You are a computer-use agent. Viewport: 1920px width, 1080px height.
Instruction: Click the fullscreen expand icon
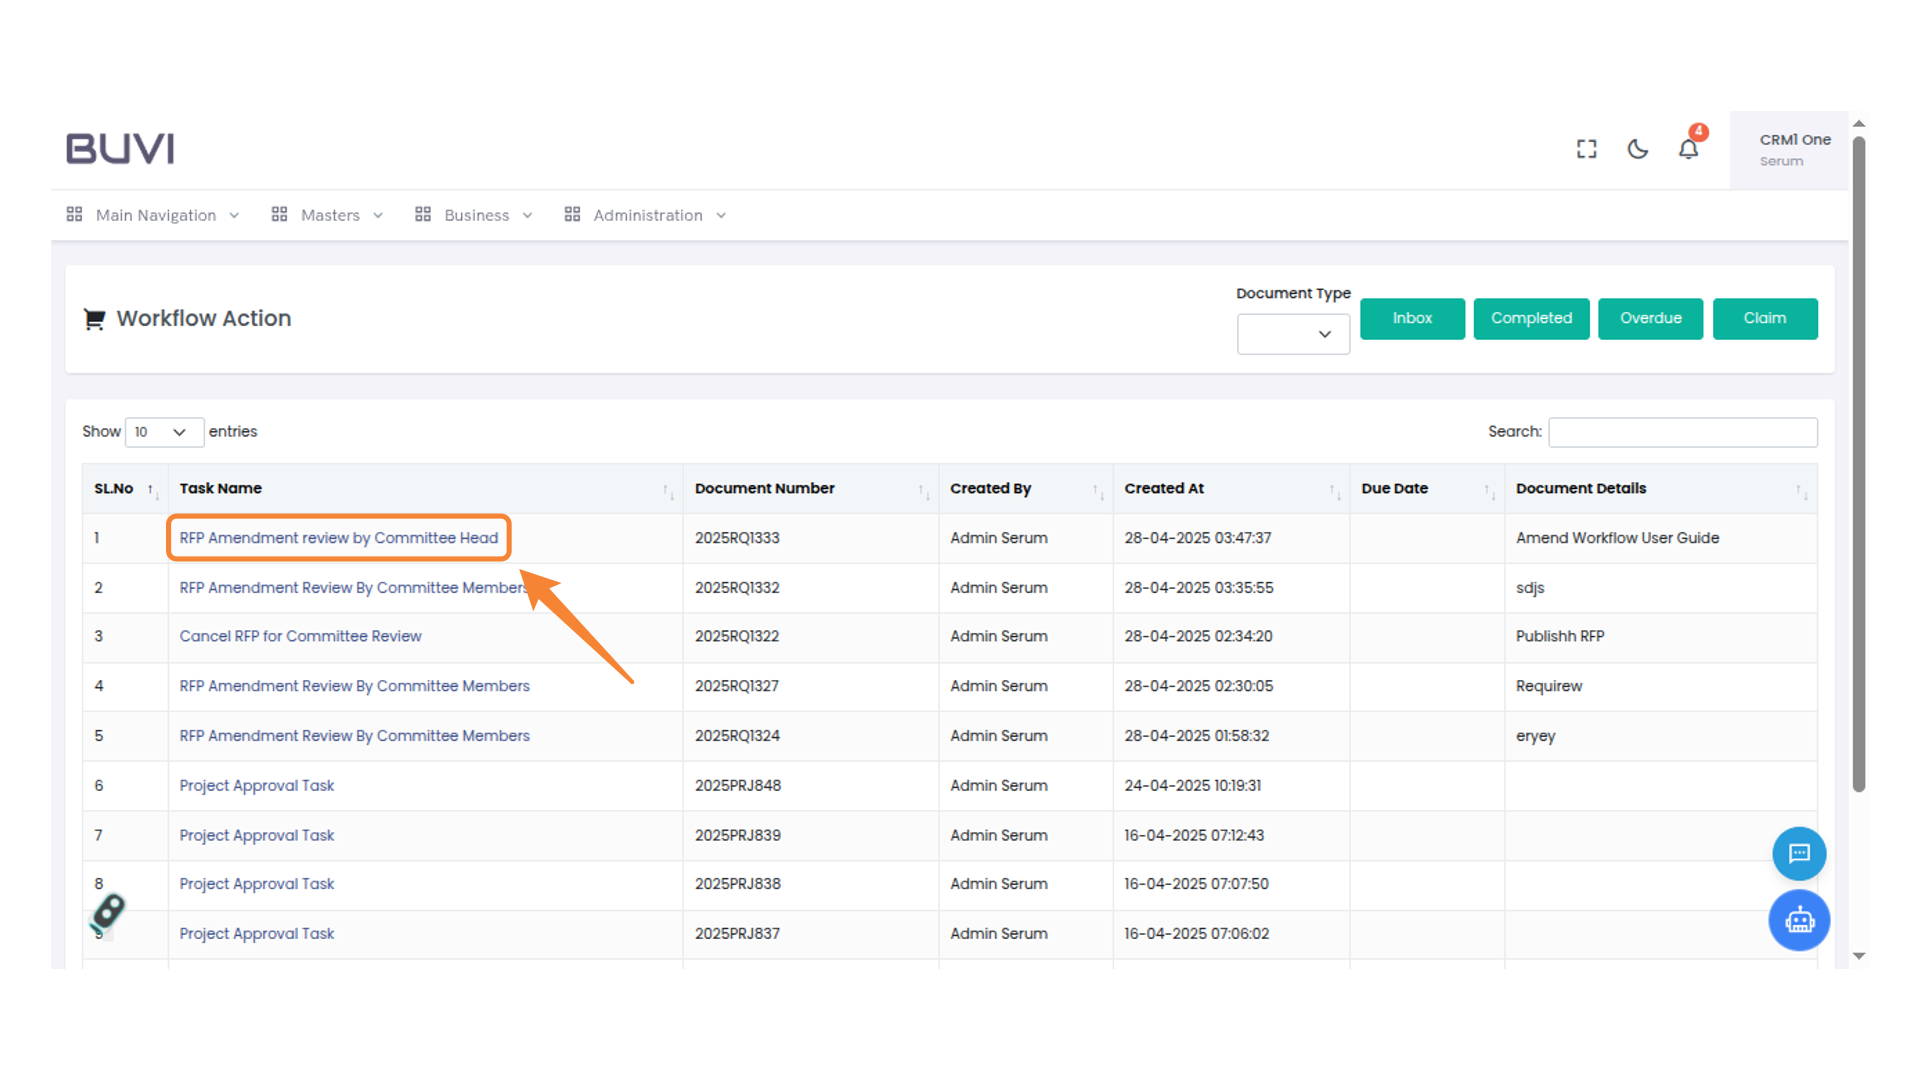click(1586, 149)
